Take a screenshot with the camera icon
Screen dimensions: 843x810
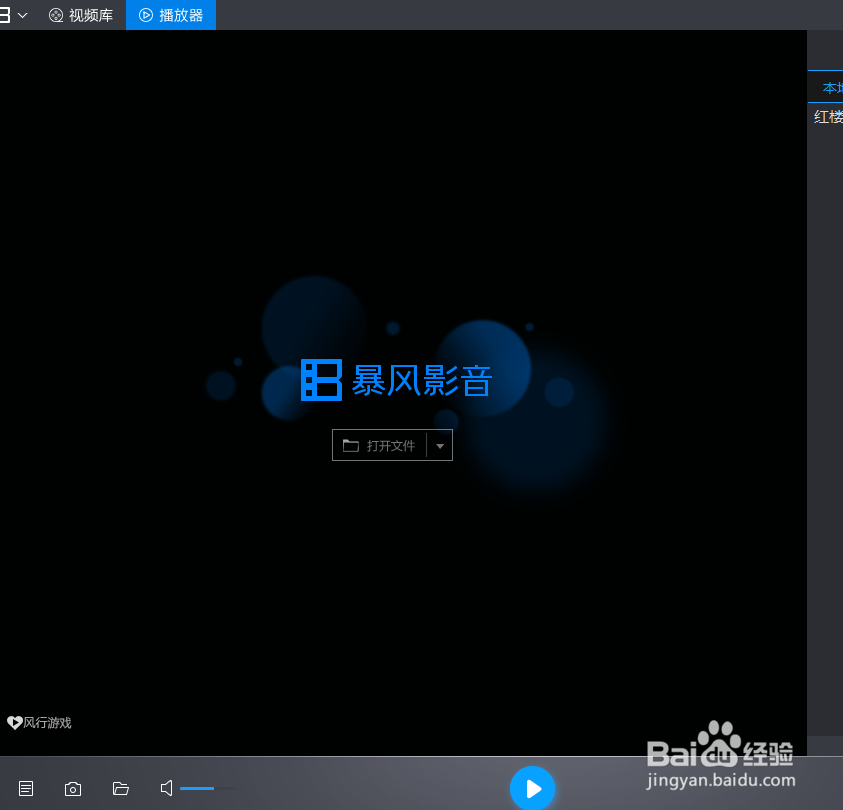73,789
